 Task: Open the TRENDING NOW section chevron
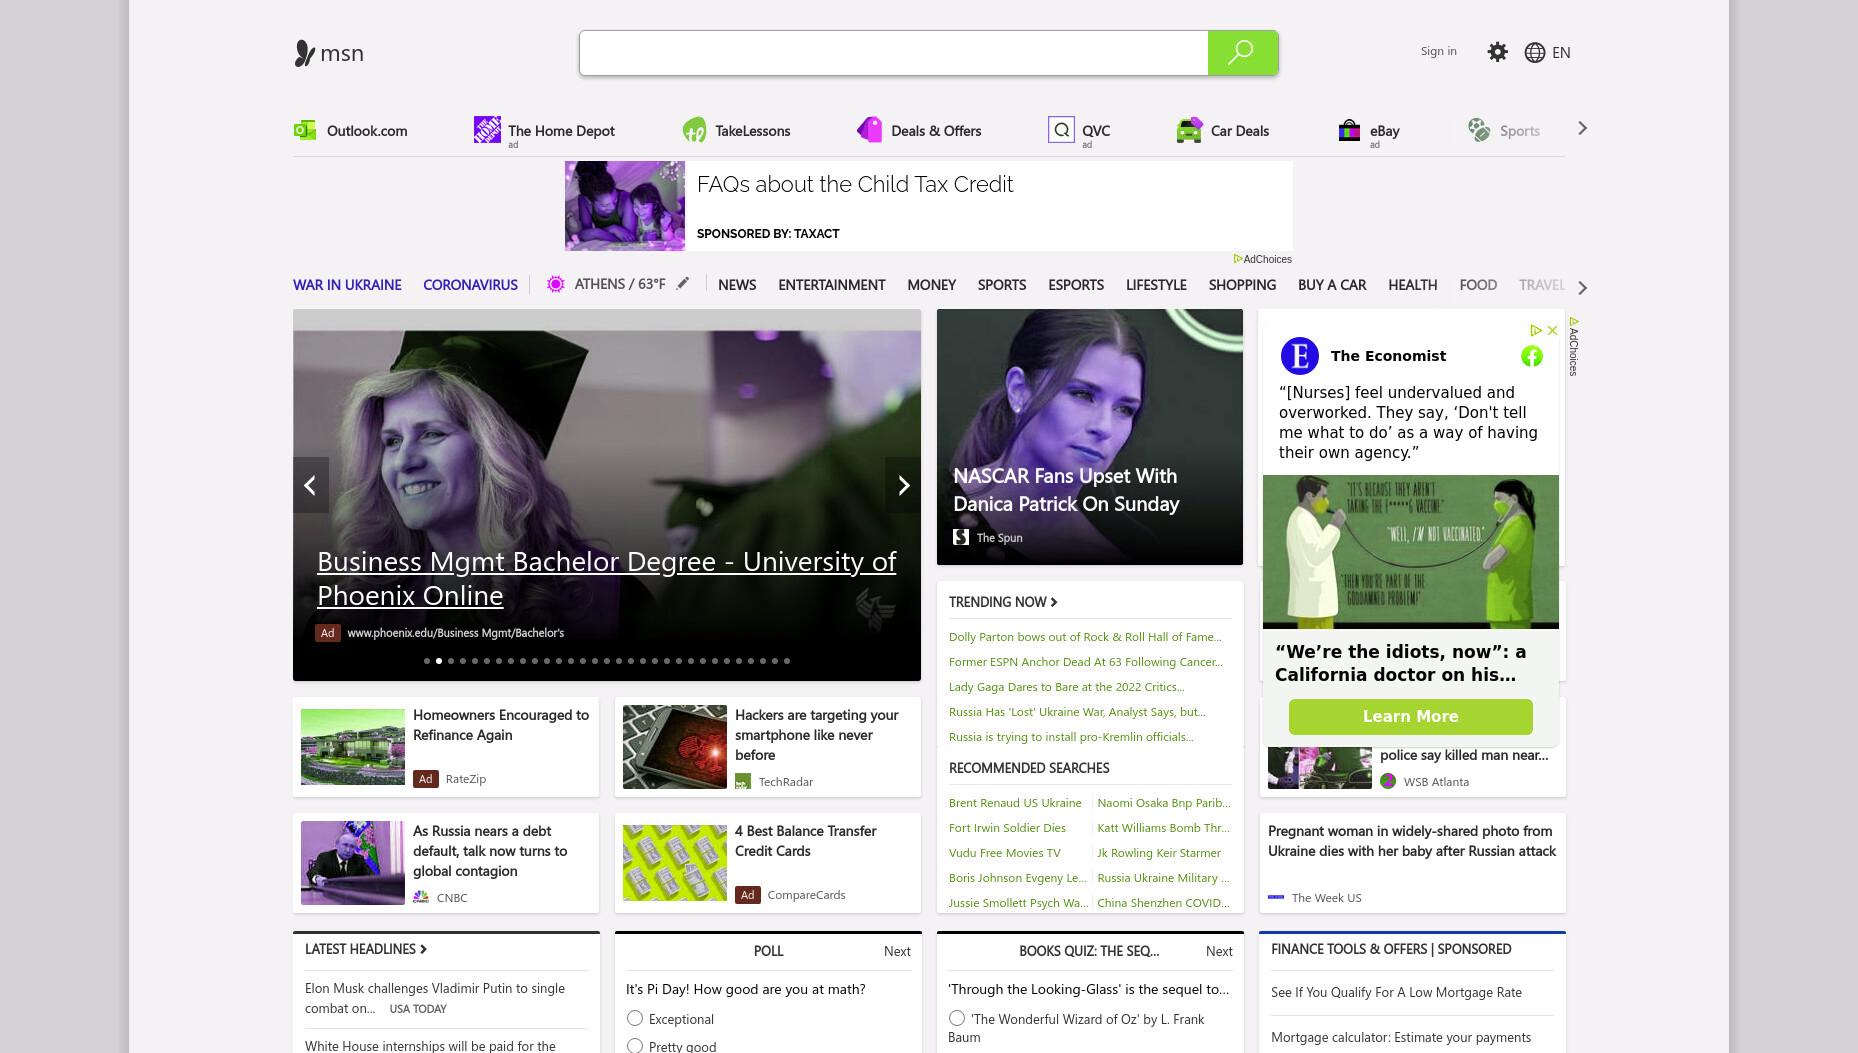[1054, 602]
